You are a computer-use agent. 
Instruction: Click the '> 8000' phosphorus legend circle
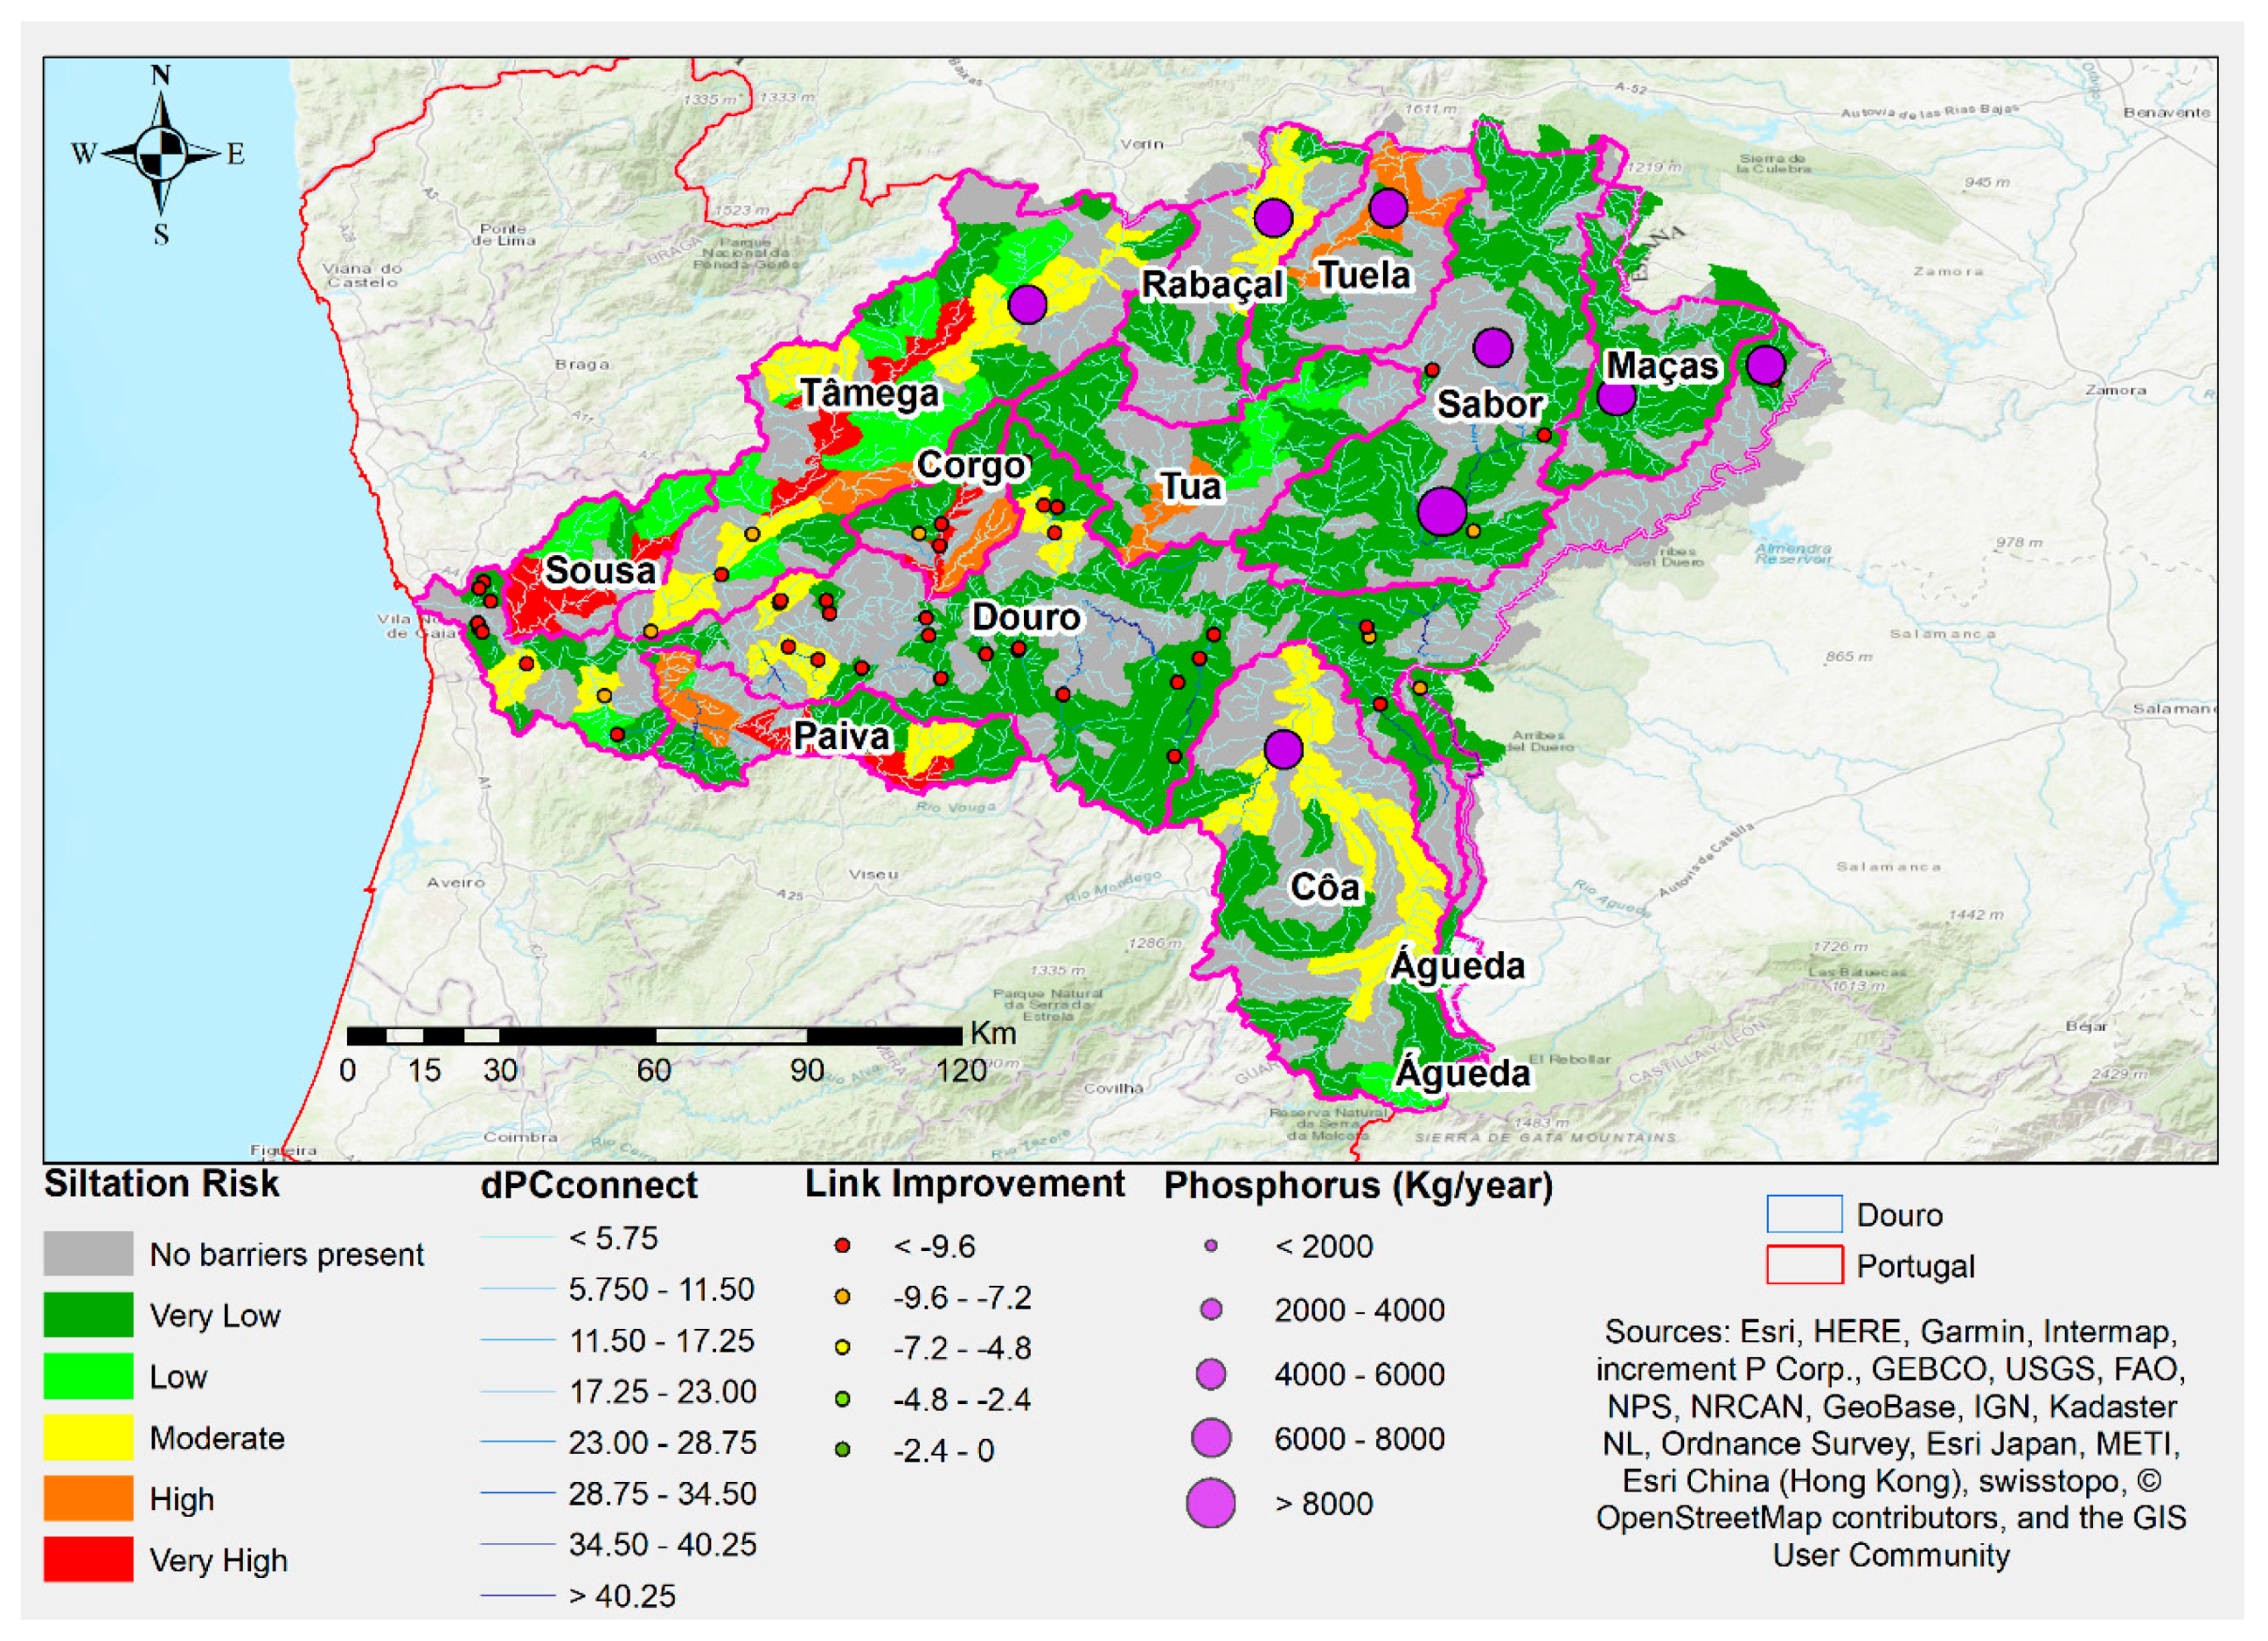click(x=1211, y=1502)
